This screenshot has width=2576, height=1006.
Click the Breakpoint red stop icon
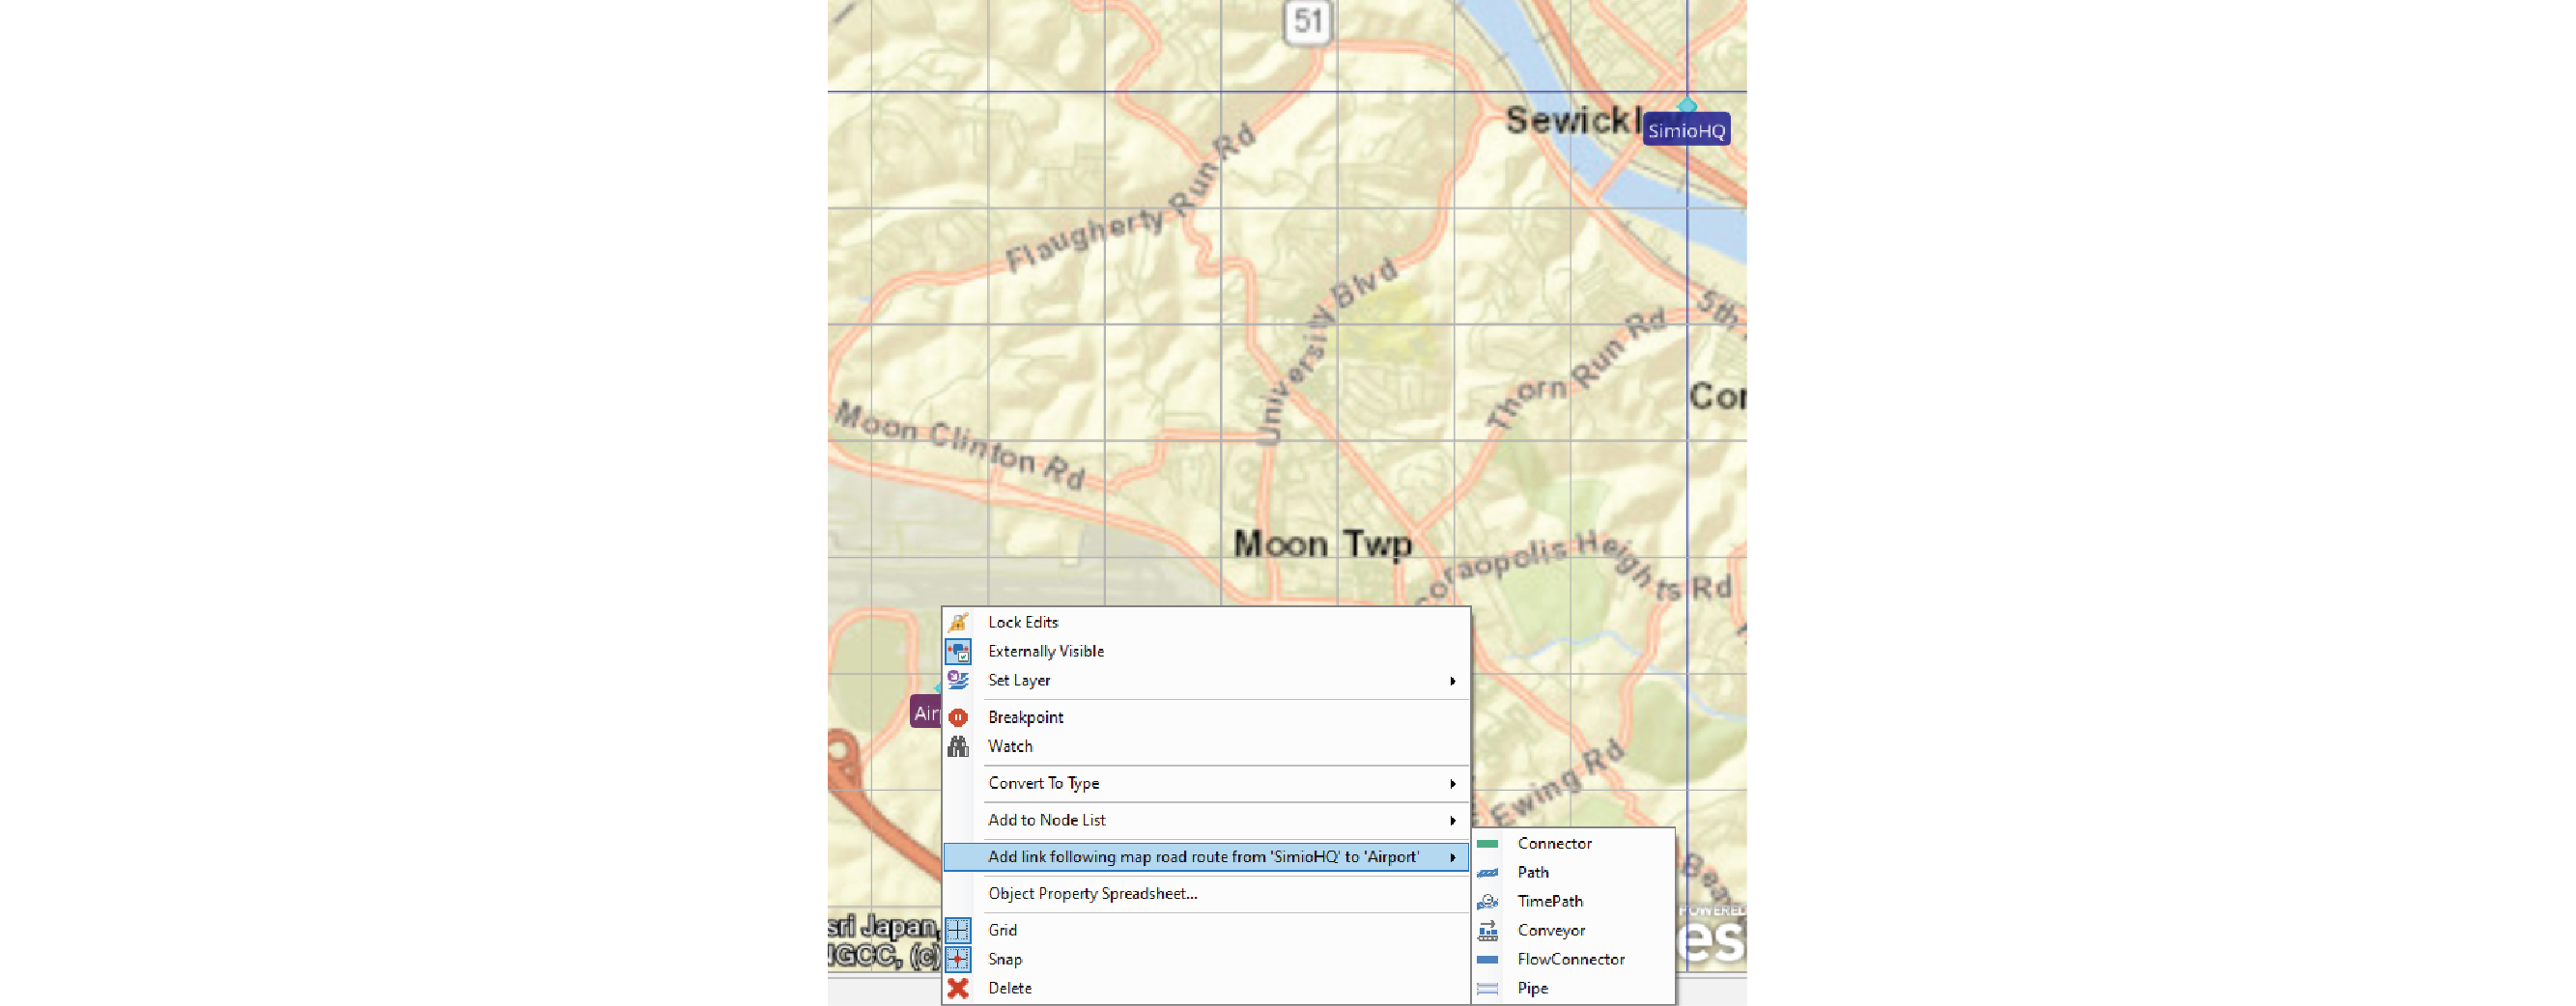coord(958,717)
